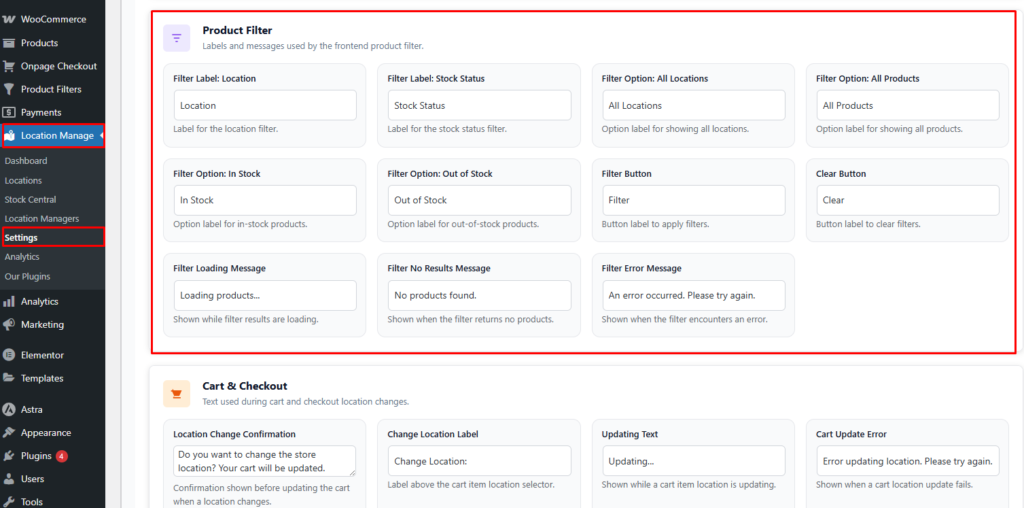The height and width of the screenshot is (508, 1024).
Task: Click the Products menu icon
Action: click(9, 43)
